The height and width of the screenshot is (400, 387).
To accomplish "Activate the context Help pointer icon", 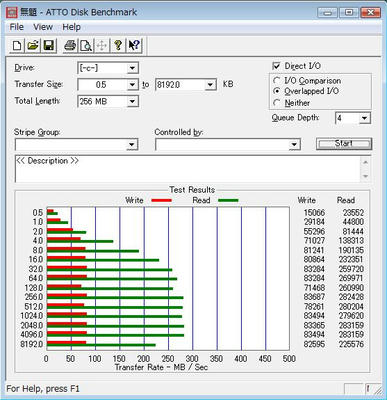I will point(134,45).
